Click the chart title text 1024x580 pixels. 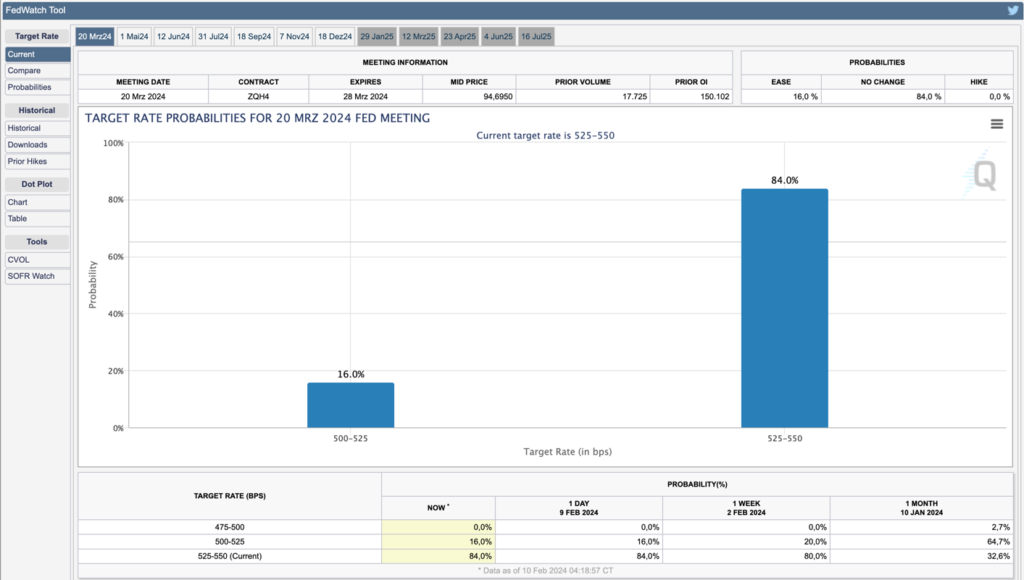(257, 118)
